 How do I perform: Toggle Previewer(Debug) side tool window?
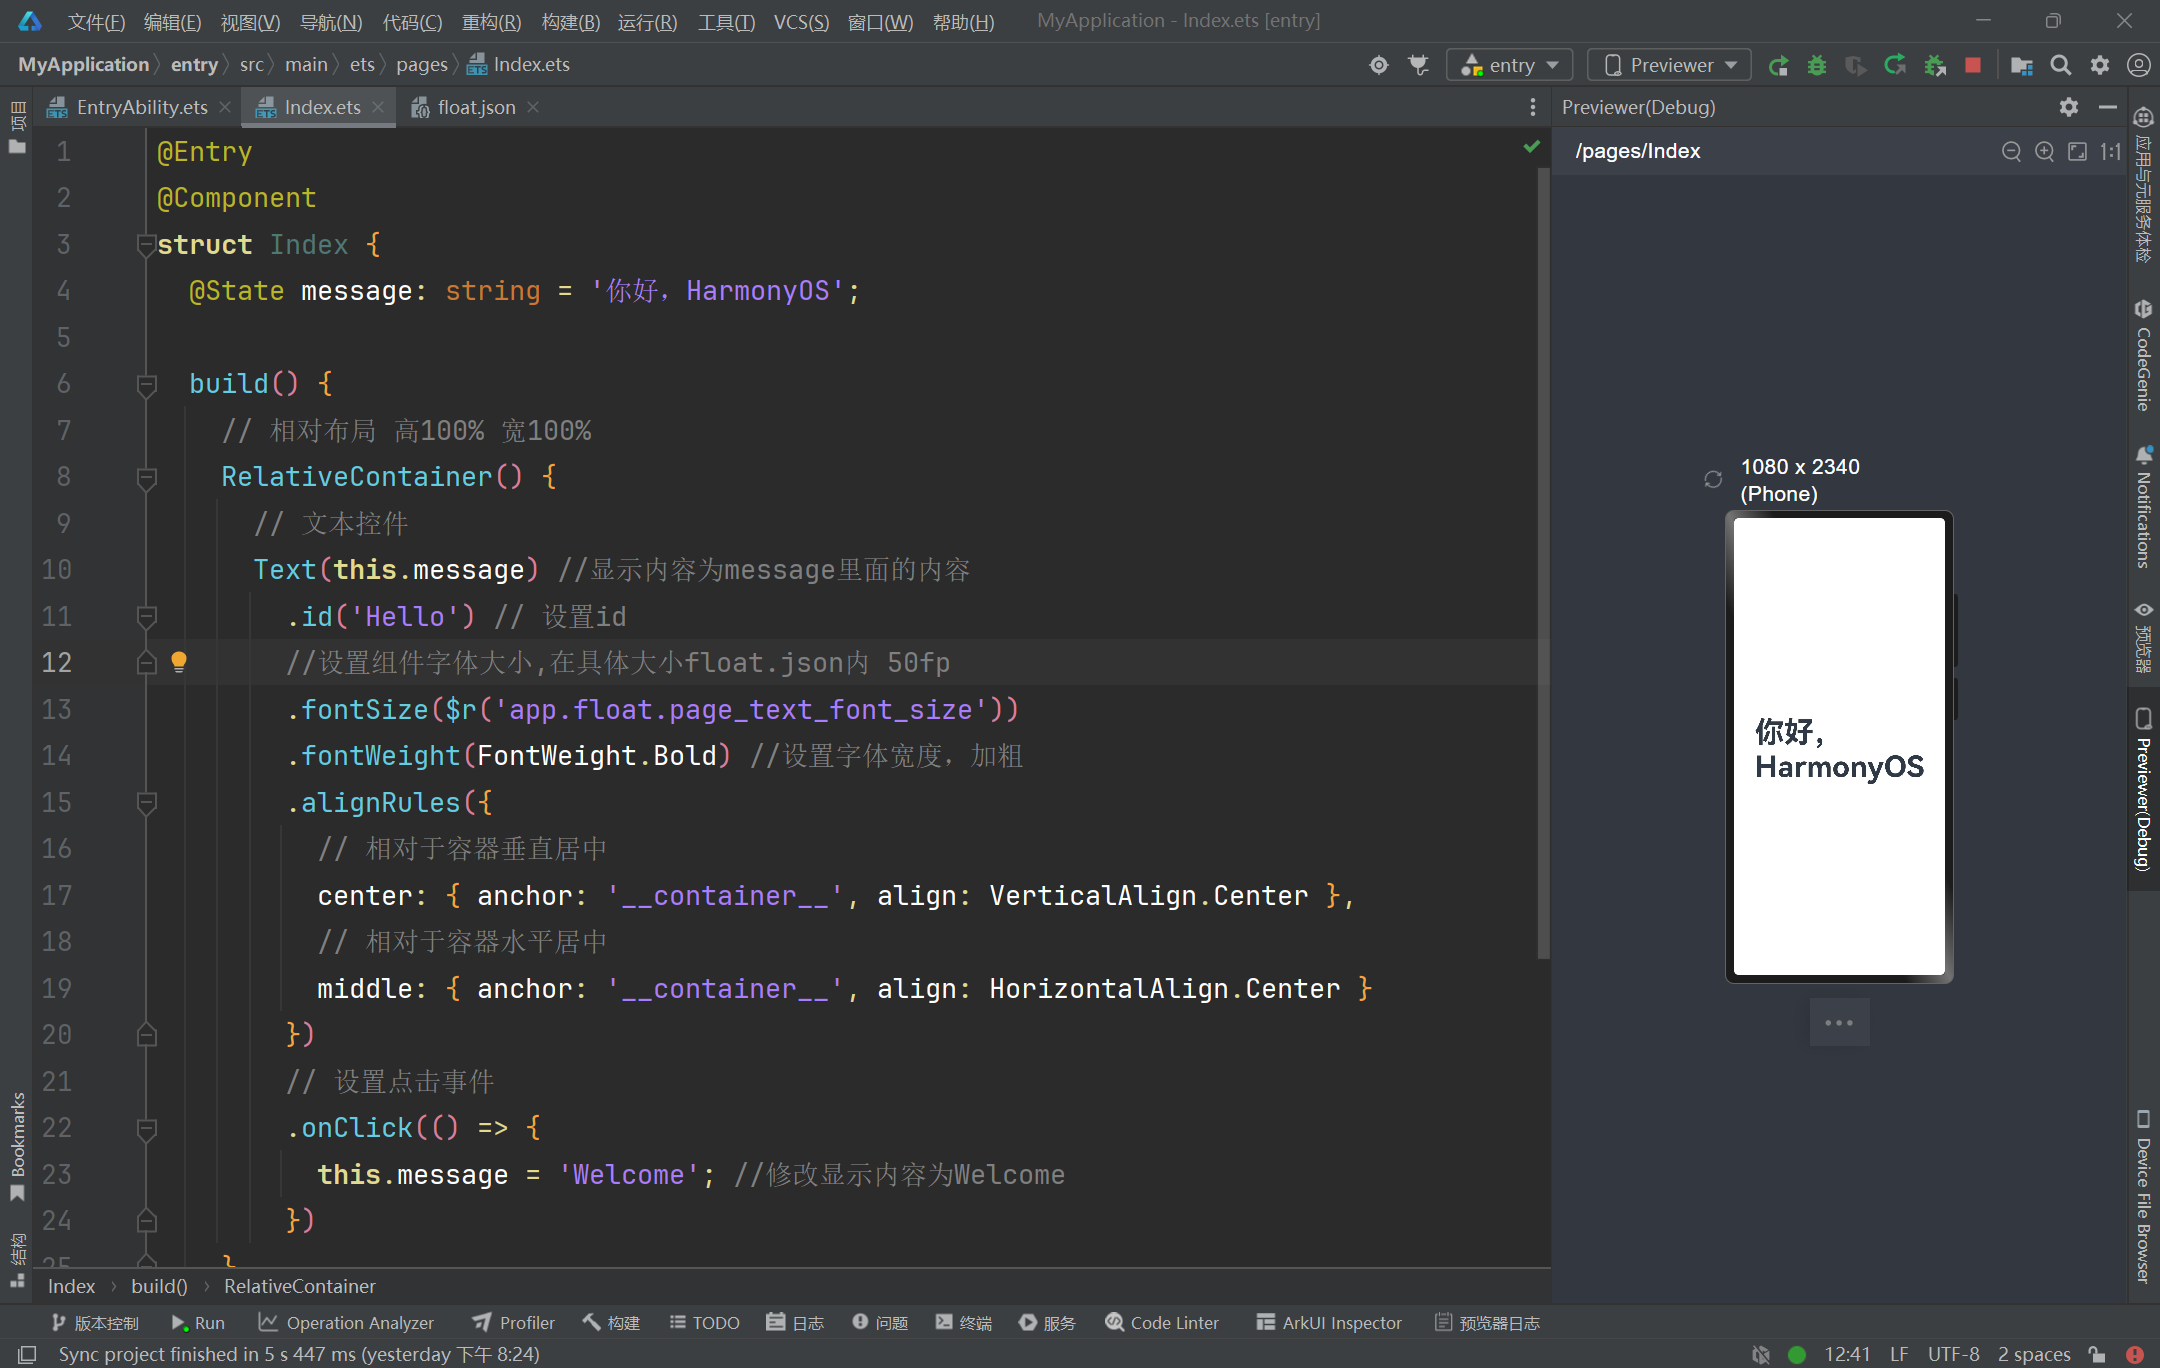click(2143, 790)
